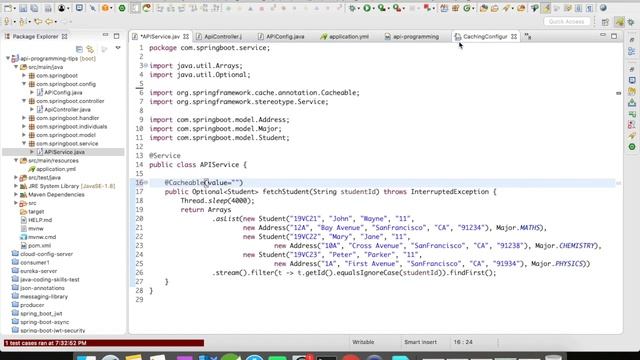This screenshot has height=360, width=640.
Task: Select ApiController.java in Package Explorer
Action: pos(67,109)
